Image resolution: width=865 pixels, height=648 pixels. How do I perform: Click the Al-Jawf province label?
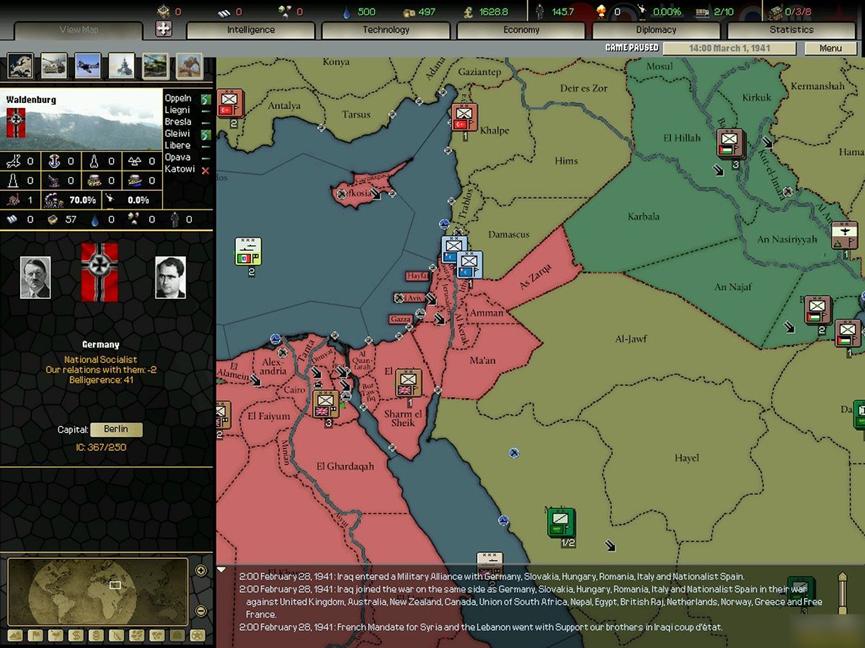click(631, 339)
